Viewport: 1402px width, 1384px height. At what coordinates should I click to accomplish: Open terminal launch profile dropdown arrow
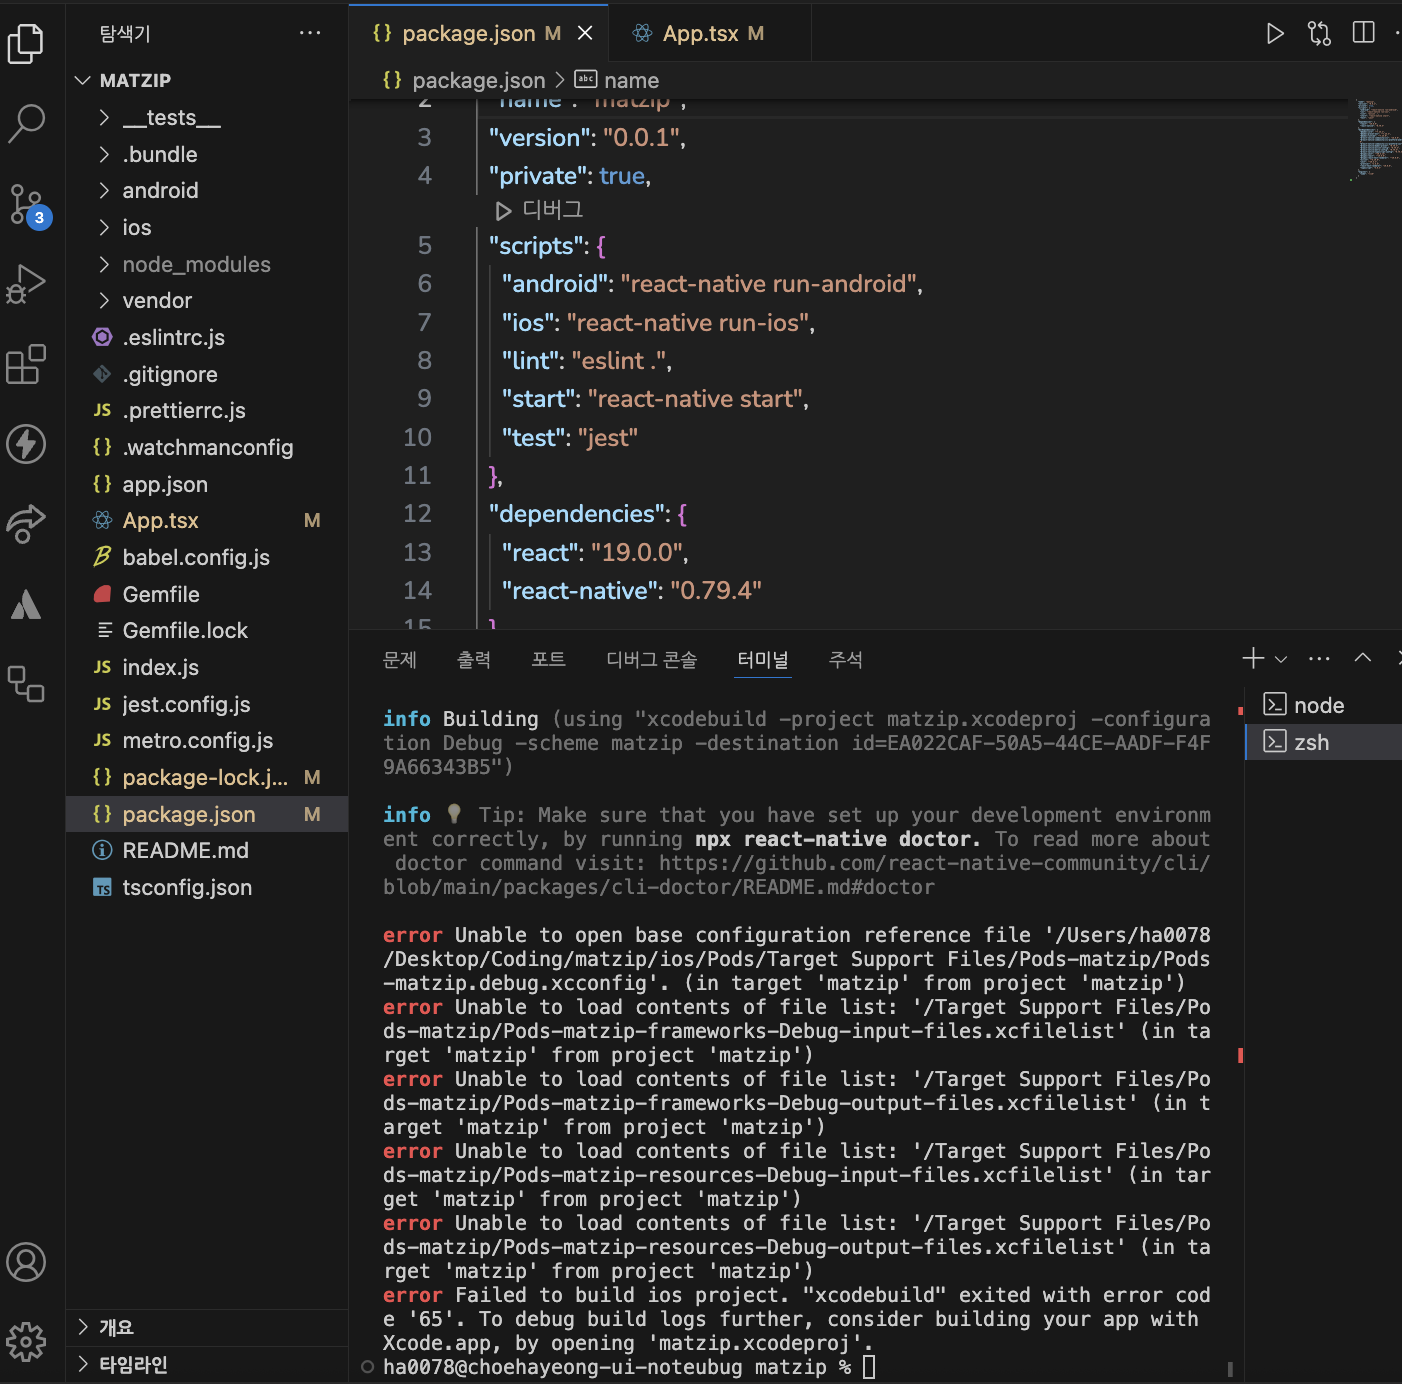[x=1281, y=659]
